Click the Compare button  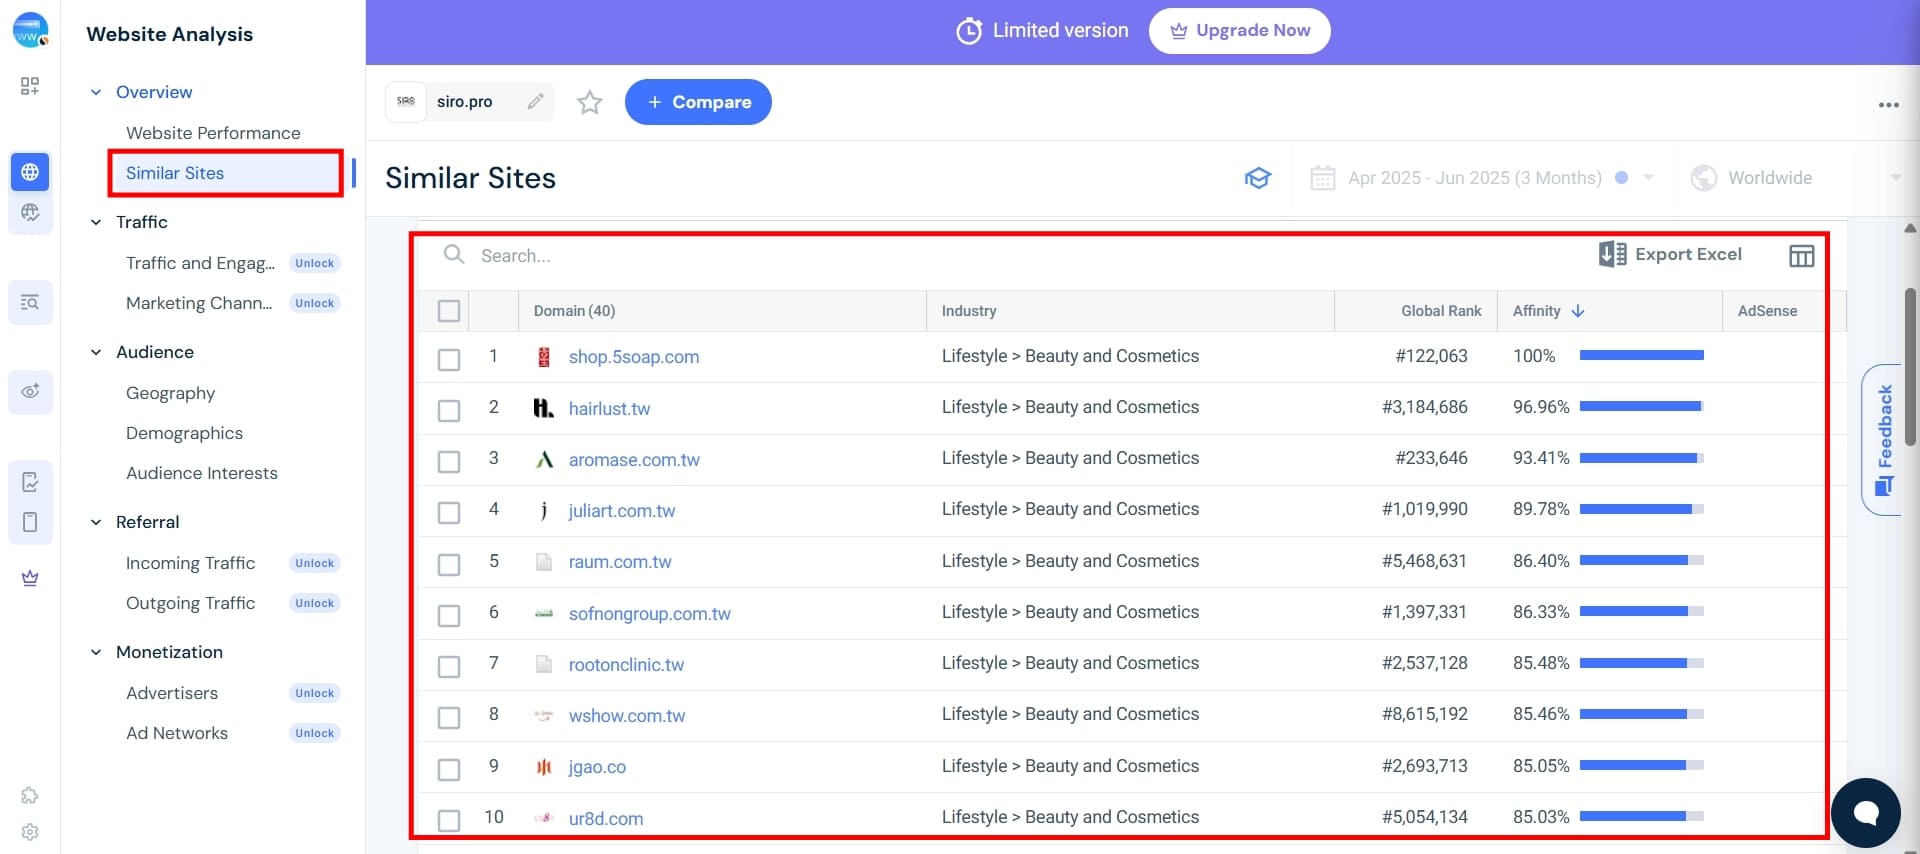[x=698, y=102]
